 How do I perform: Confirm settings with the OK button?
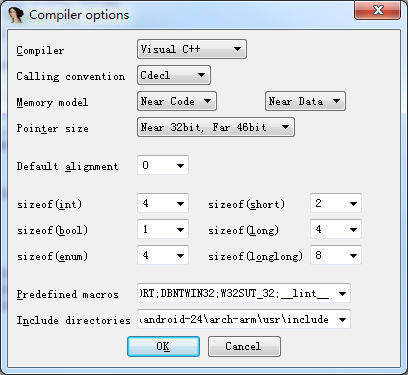point(163,346)
